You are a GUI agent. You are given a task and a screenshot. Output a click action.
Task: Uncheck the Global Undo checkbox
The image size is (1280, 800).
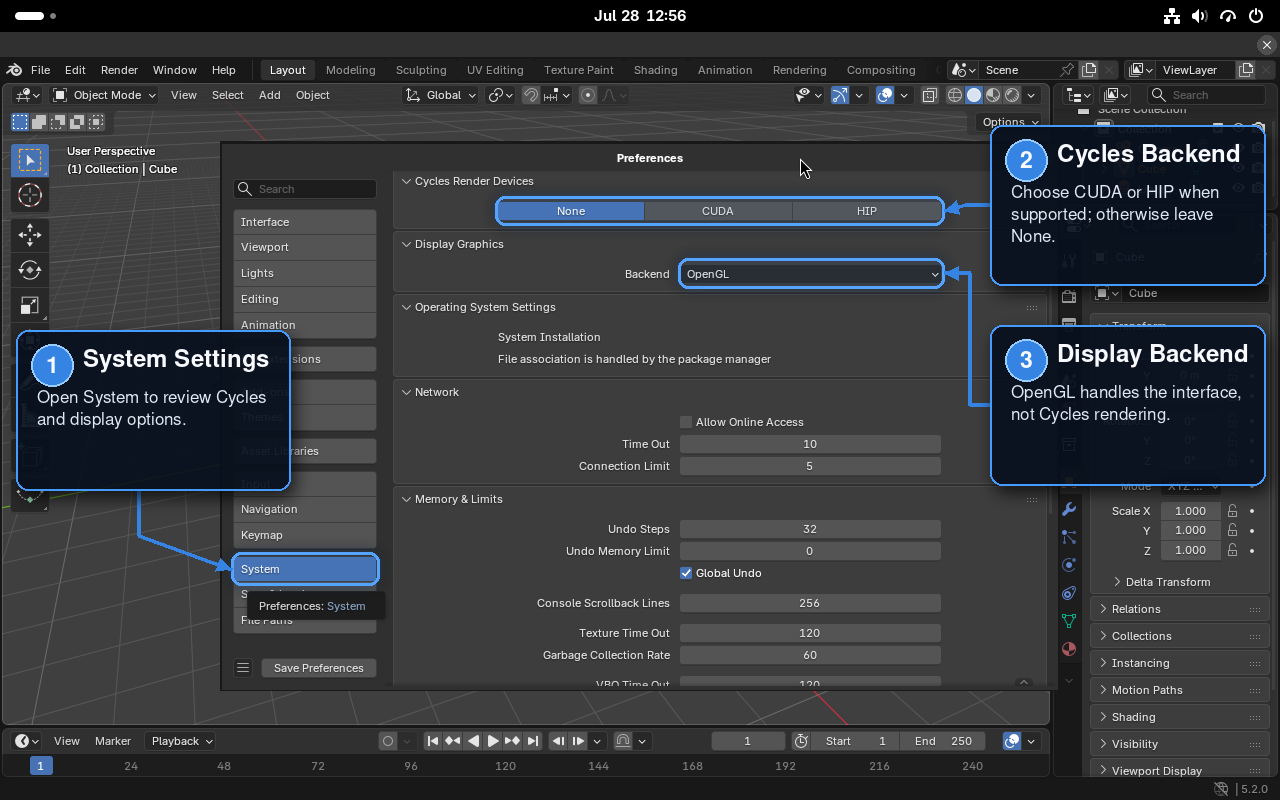click(686, 573)
